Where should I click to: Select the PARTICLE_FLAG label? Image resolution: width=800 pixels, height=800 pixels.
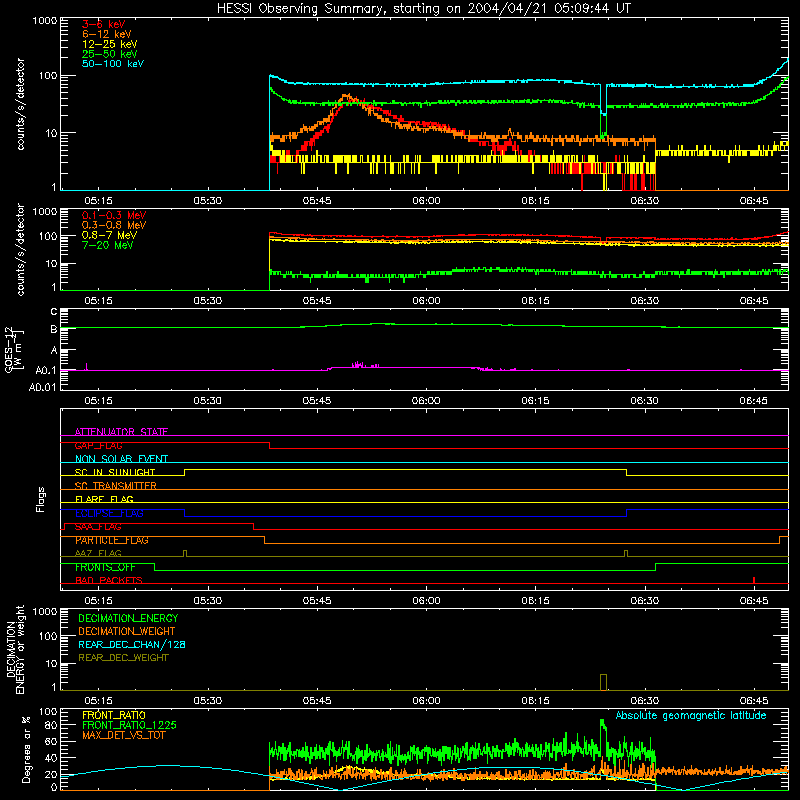pos(112,540)
